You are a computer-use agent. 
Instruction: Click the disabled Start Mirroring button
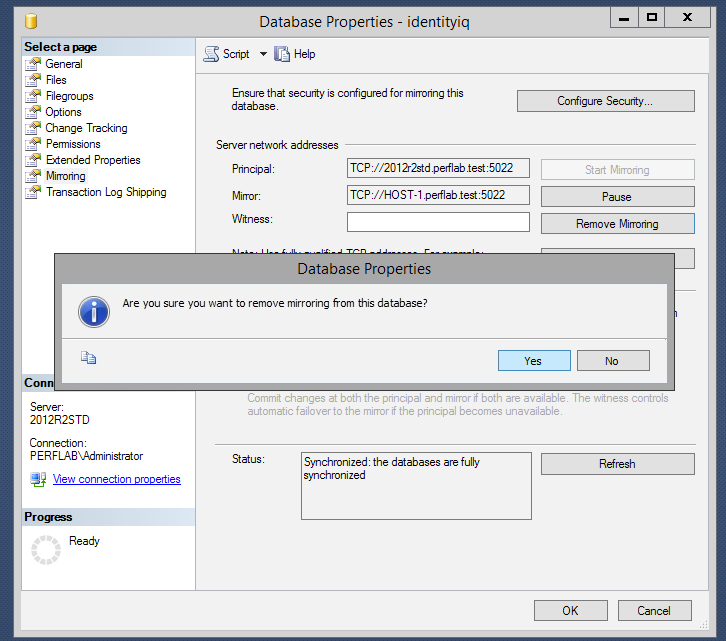pos(618,170)
